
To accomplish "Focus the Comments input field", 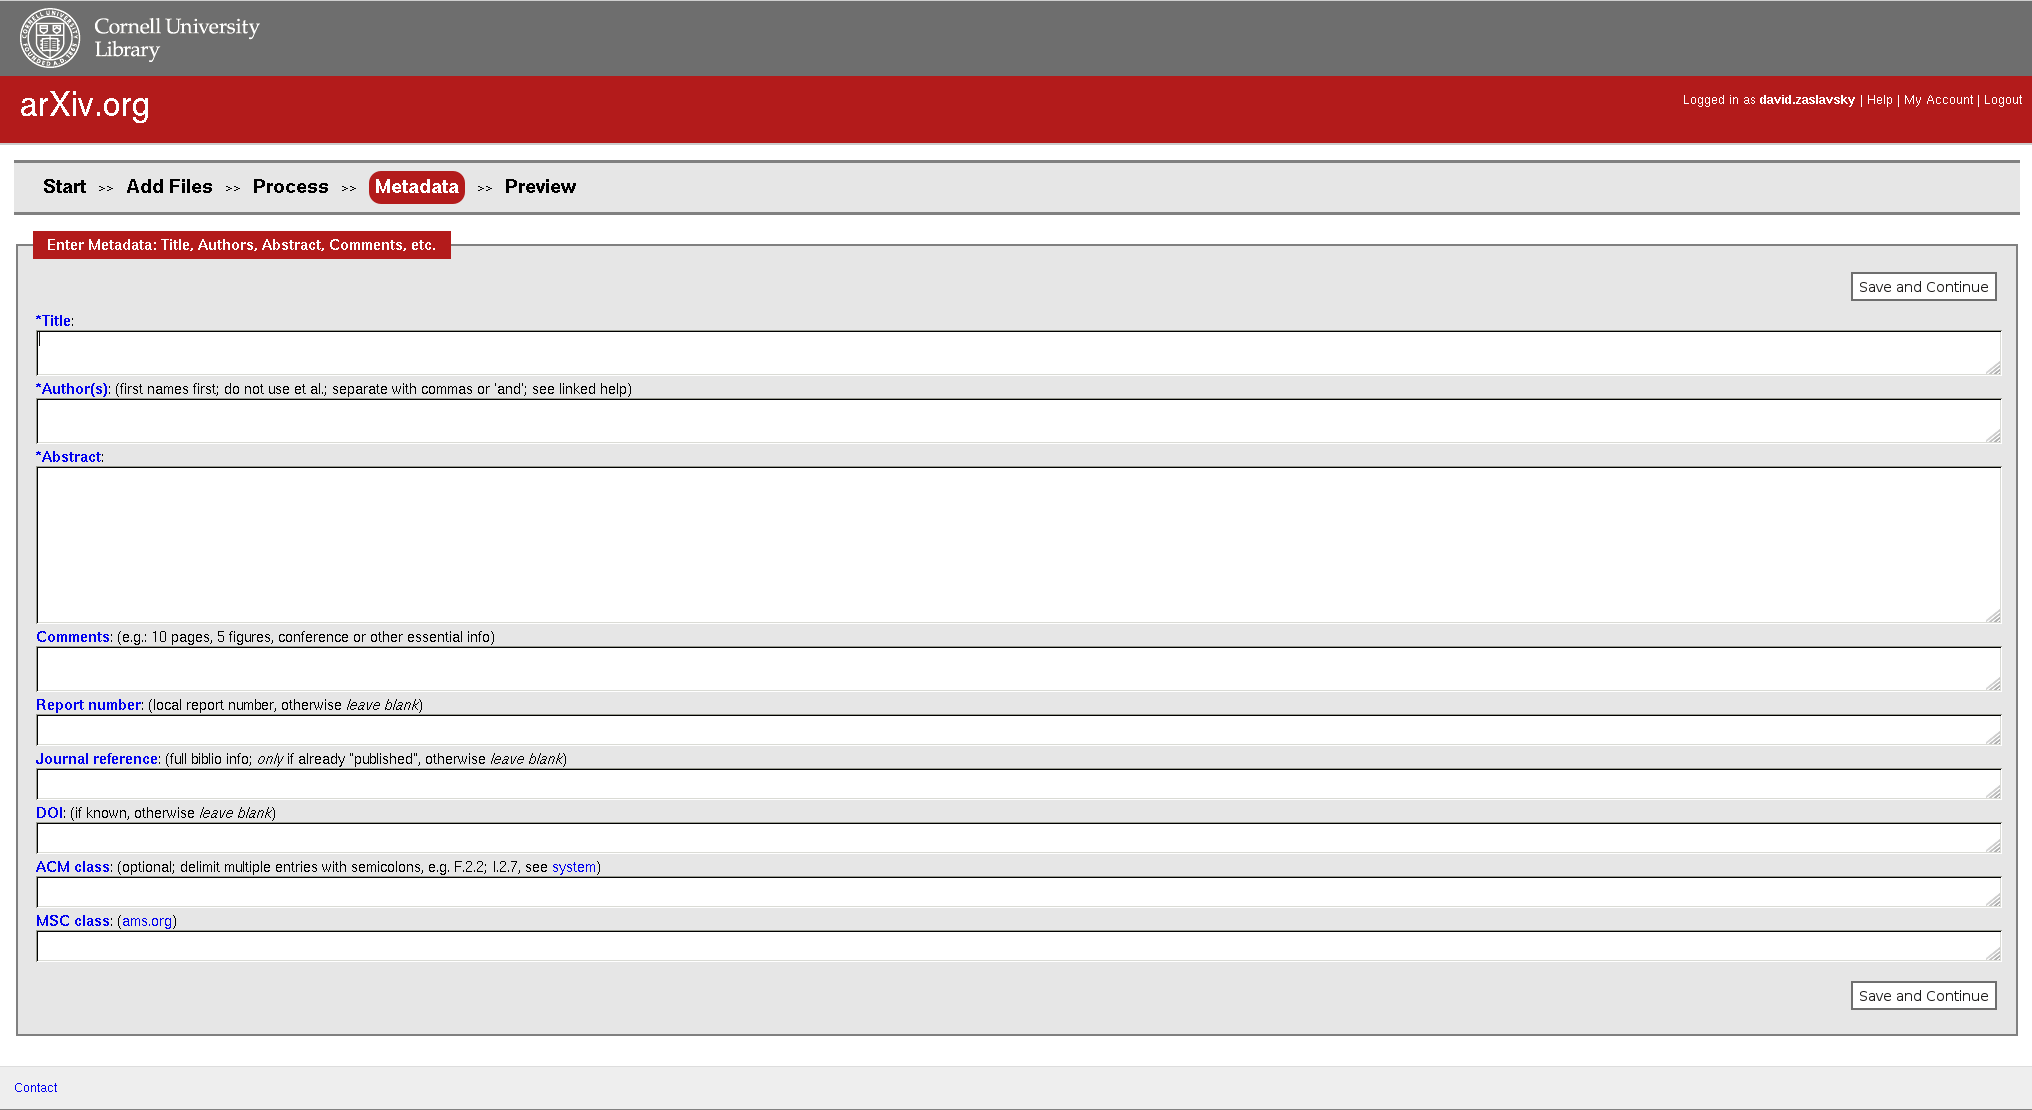I will tap(1018, 669).
